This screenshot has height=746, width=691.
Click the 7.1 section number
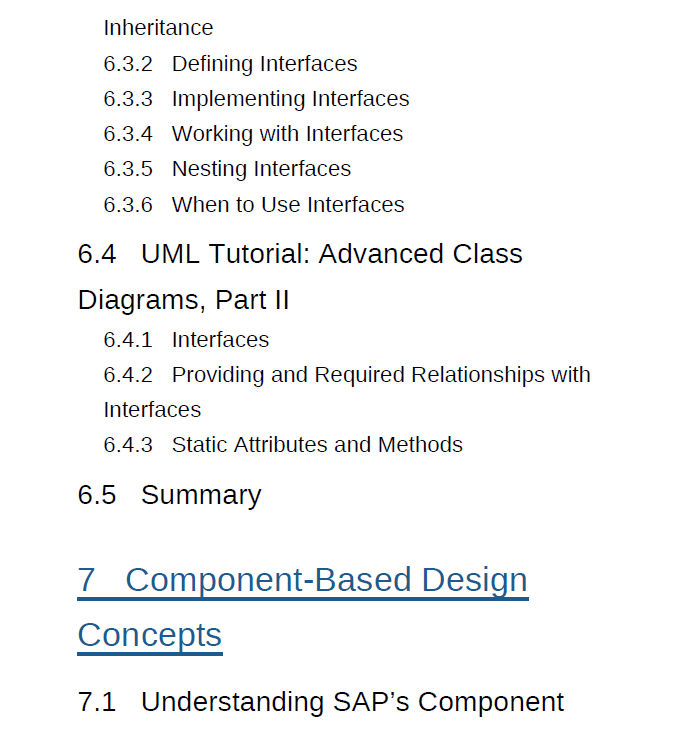tap(97, 702)
